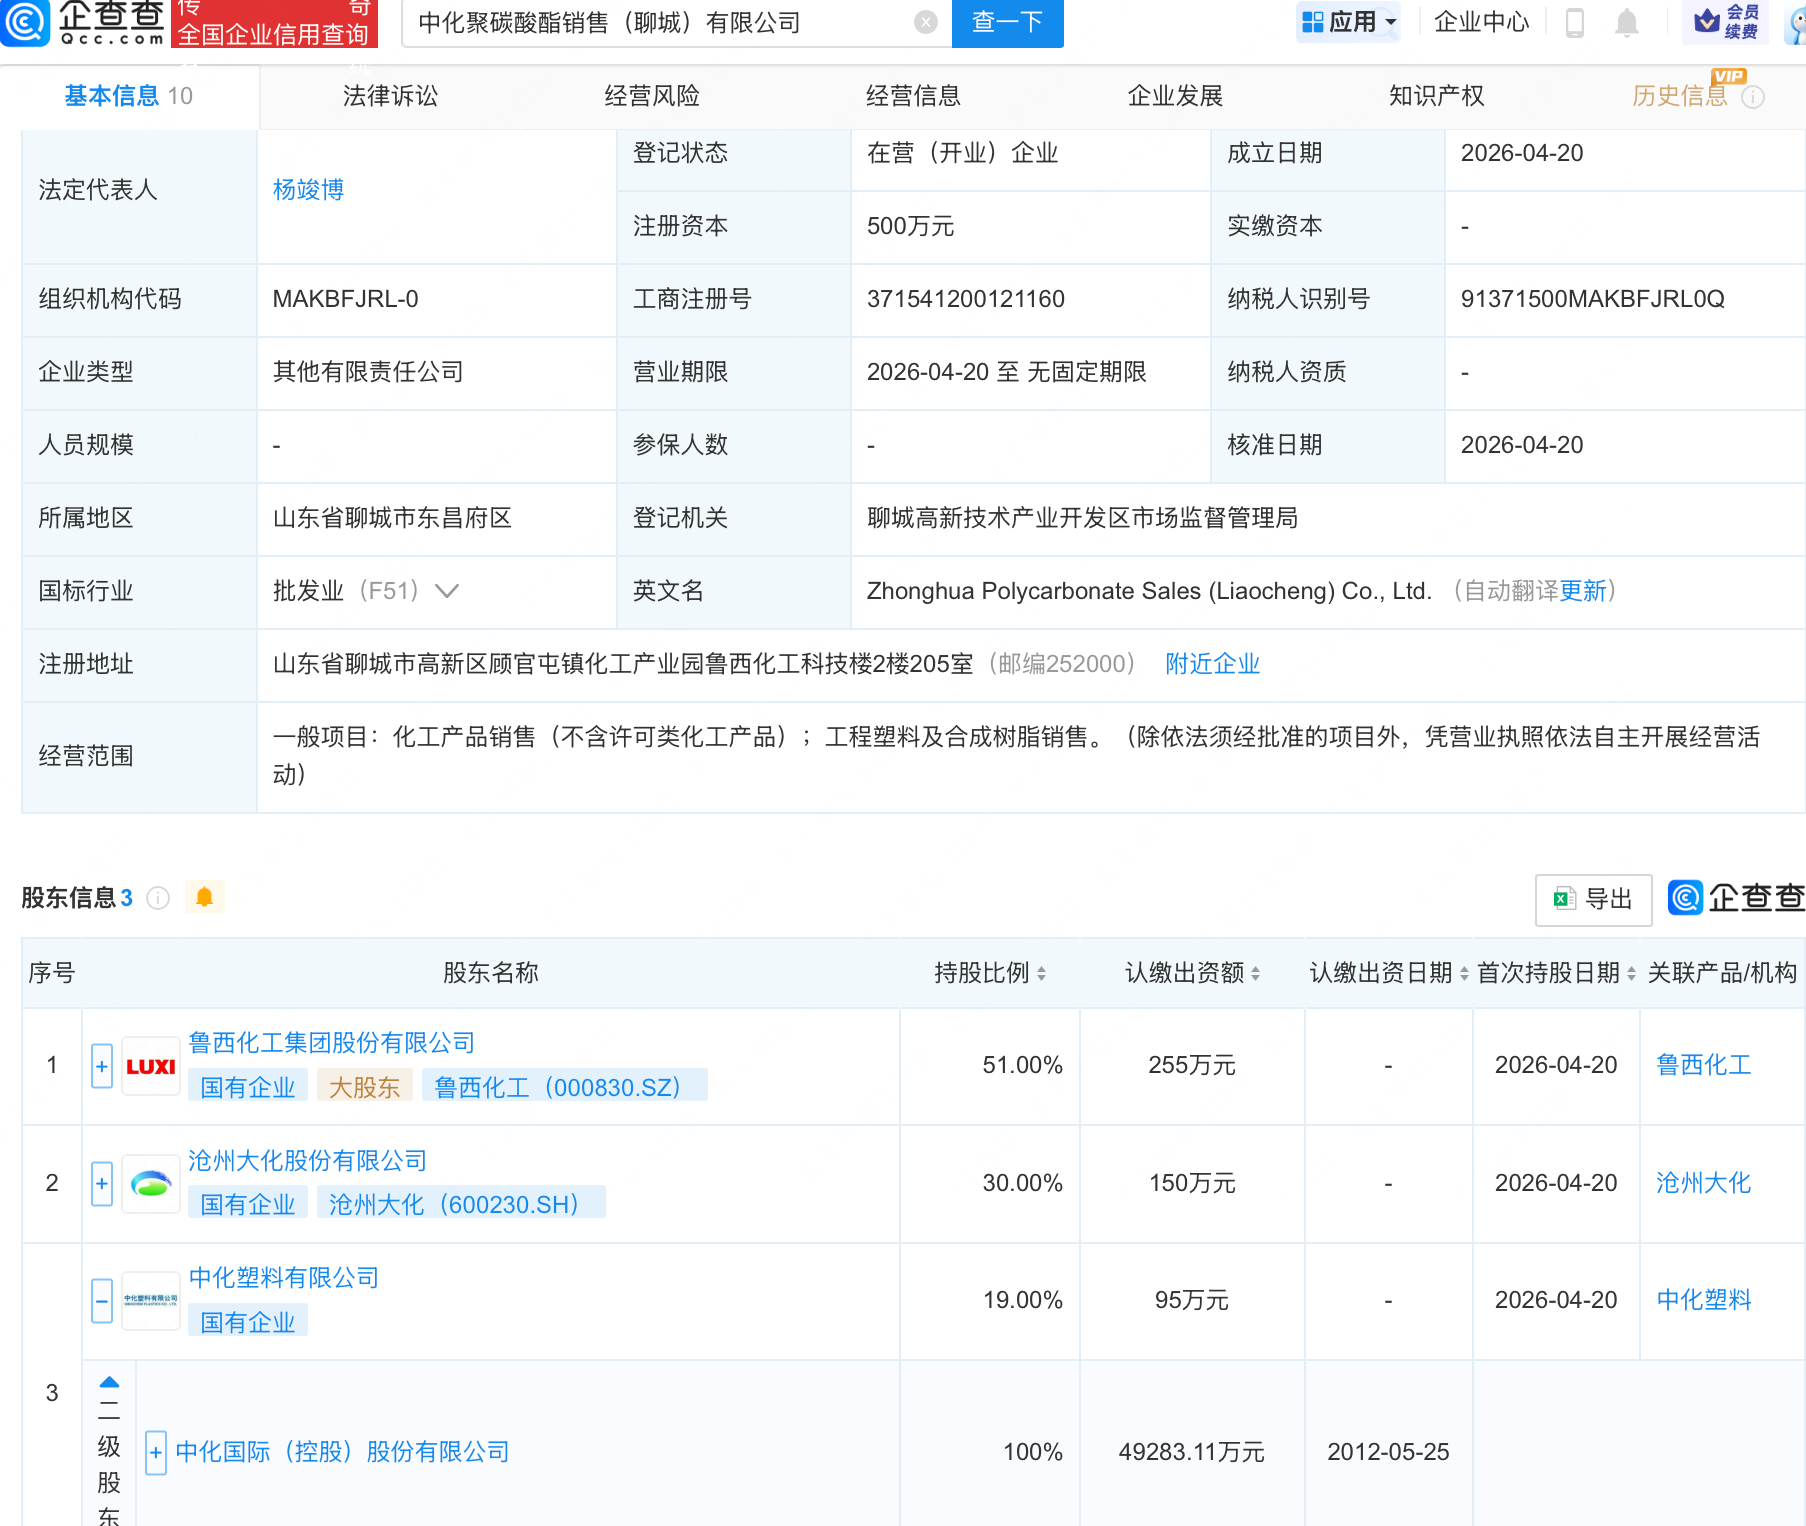Click the 会员续费 membership icon
The width and height of the screenshot is (1806, 1526).
(1725, 22)
